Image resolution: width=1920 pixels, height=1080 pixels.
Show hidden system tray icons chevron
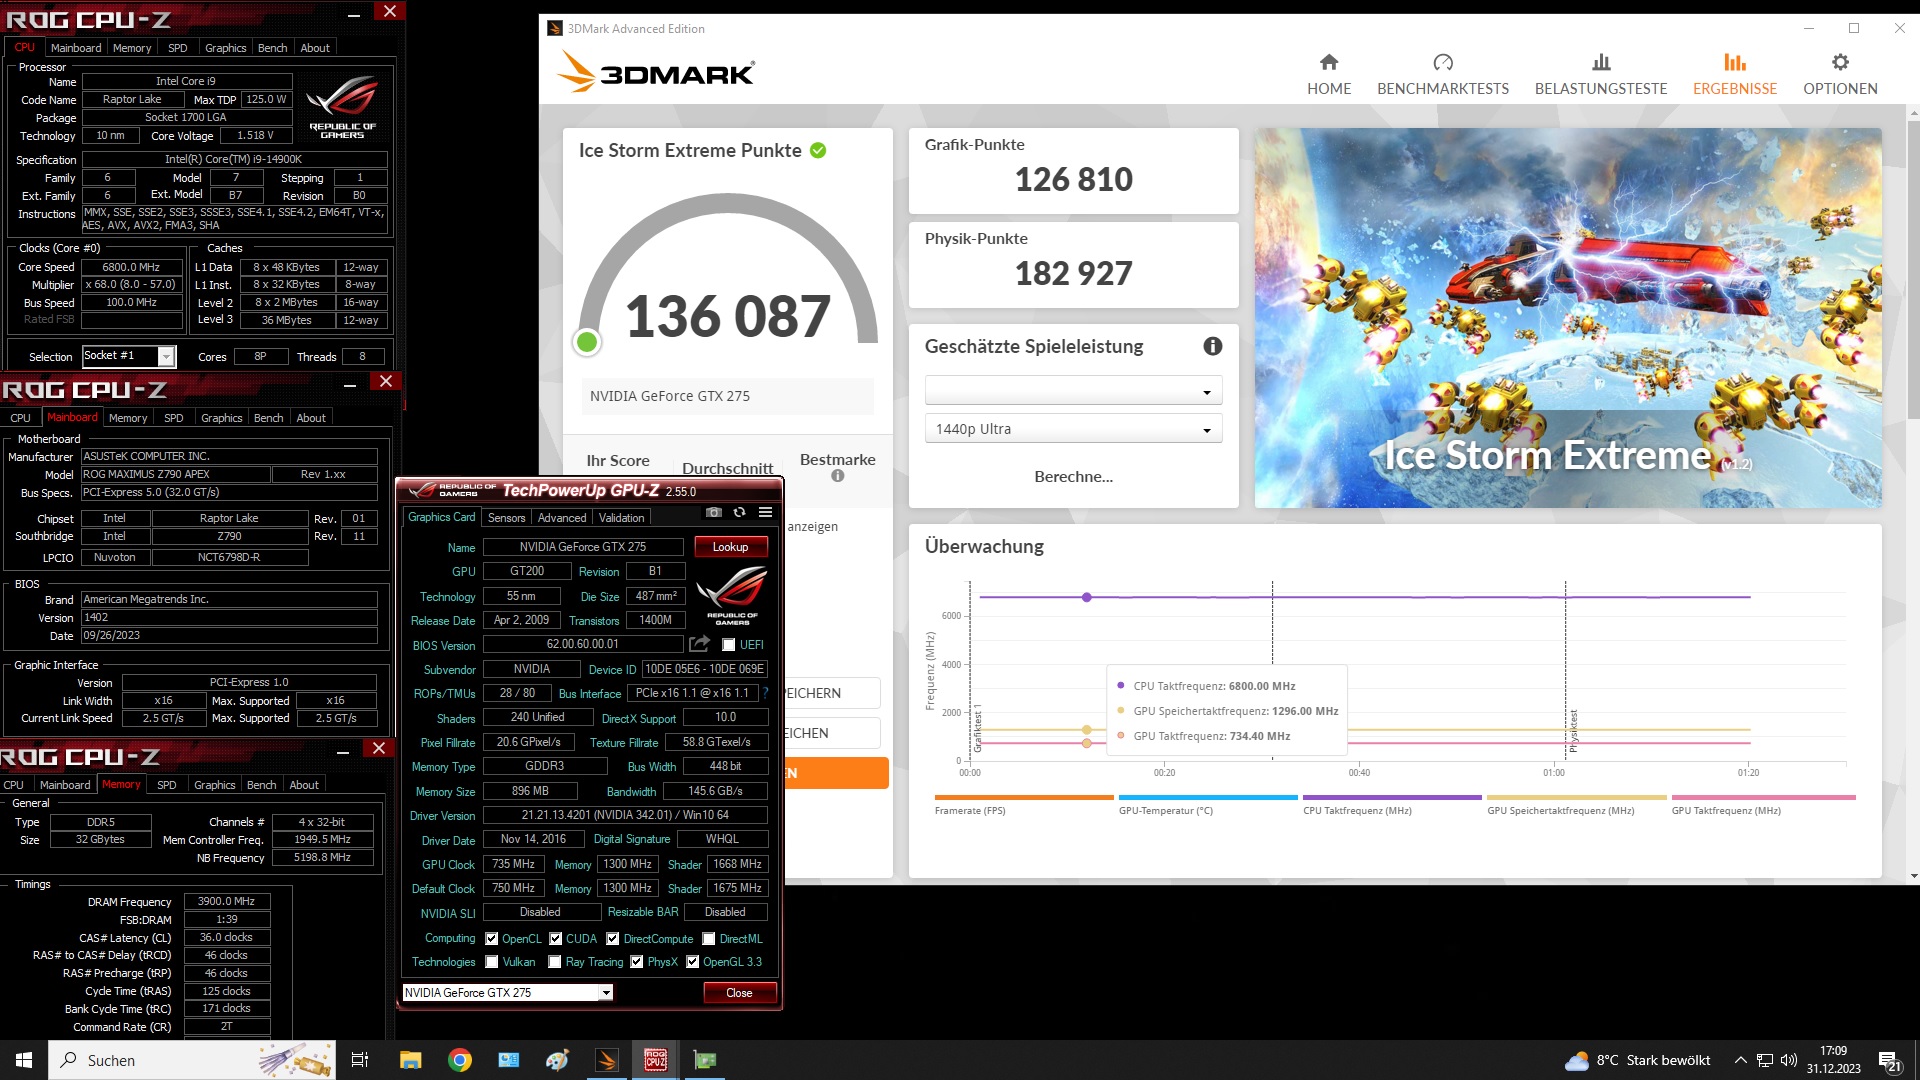1740,1060
